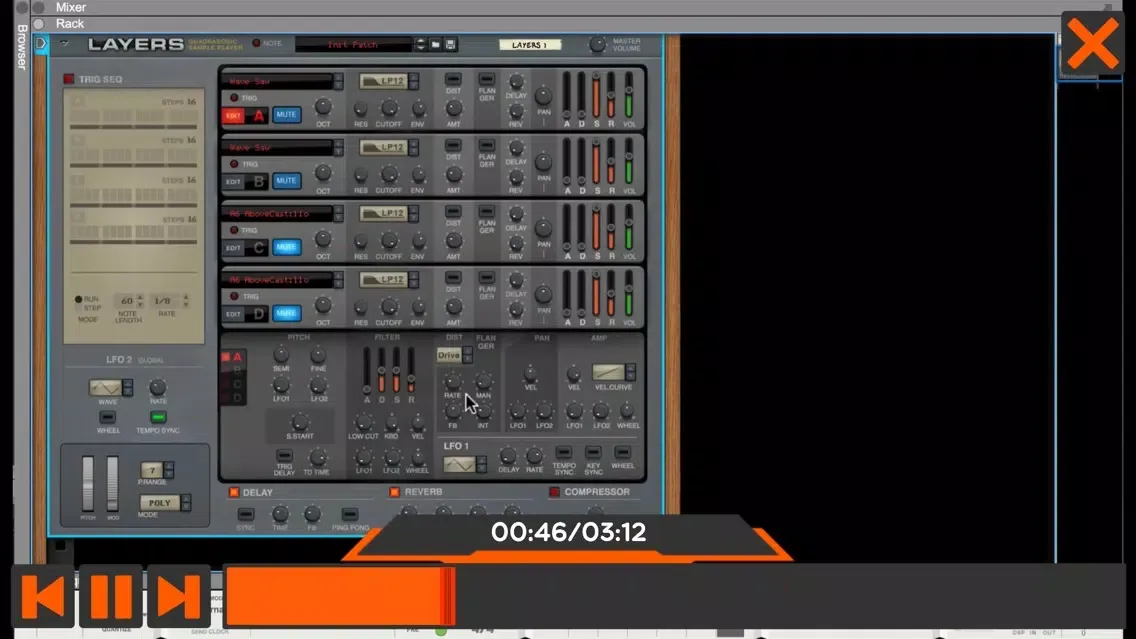
Task: Click layer C REV knob
Action: point(516,243)
